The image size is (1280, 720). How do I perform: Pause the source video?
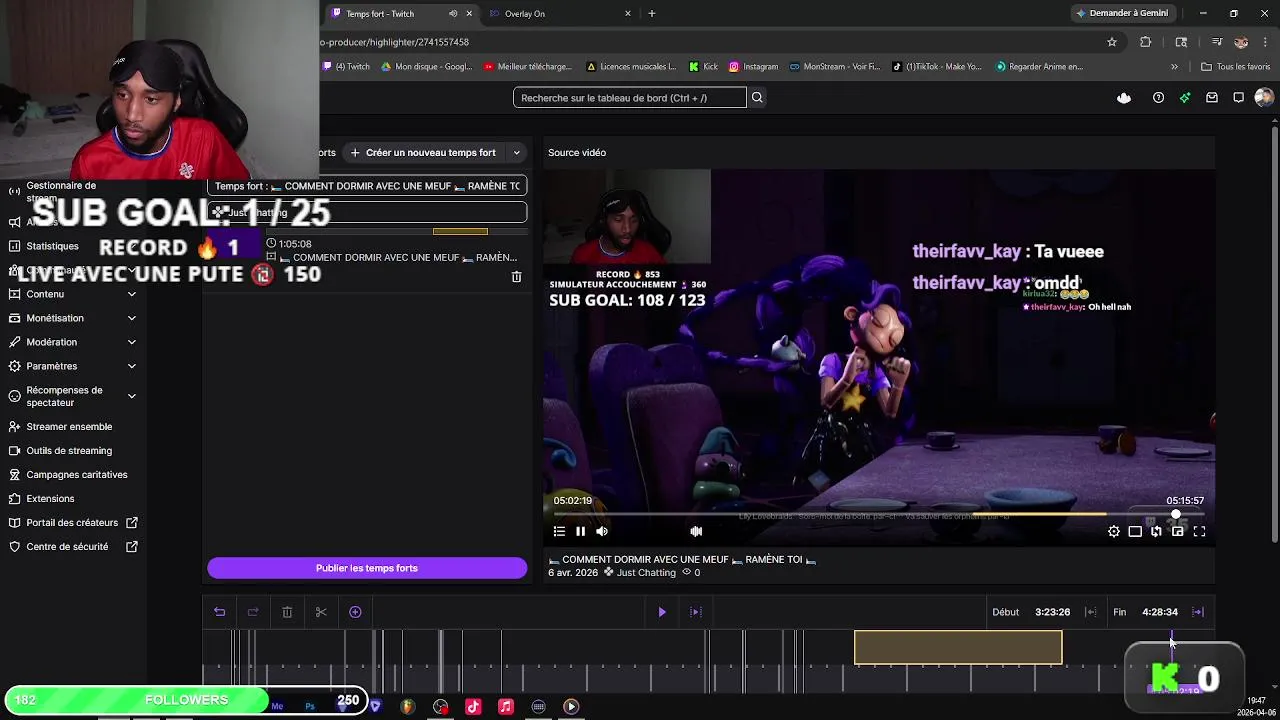point(580,532)
